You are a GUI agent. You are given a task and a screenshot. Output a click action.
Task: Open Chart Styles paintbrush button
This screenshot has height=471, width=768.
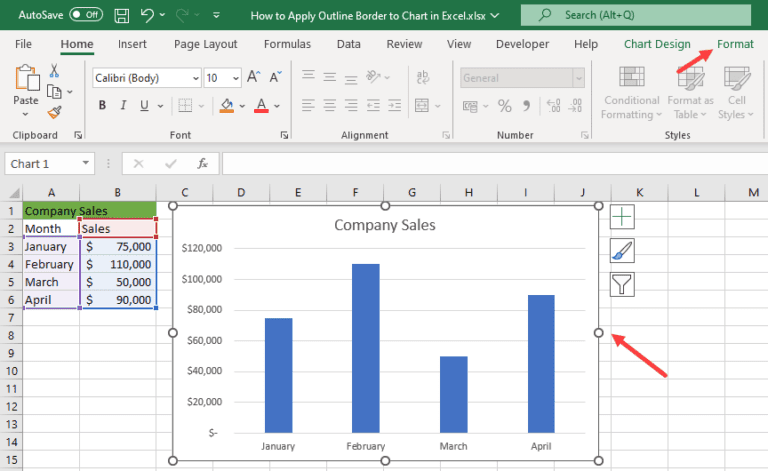pyautogui.click(x=622, y=251)
